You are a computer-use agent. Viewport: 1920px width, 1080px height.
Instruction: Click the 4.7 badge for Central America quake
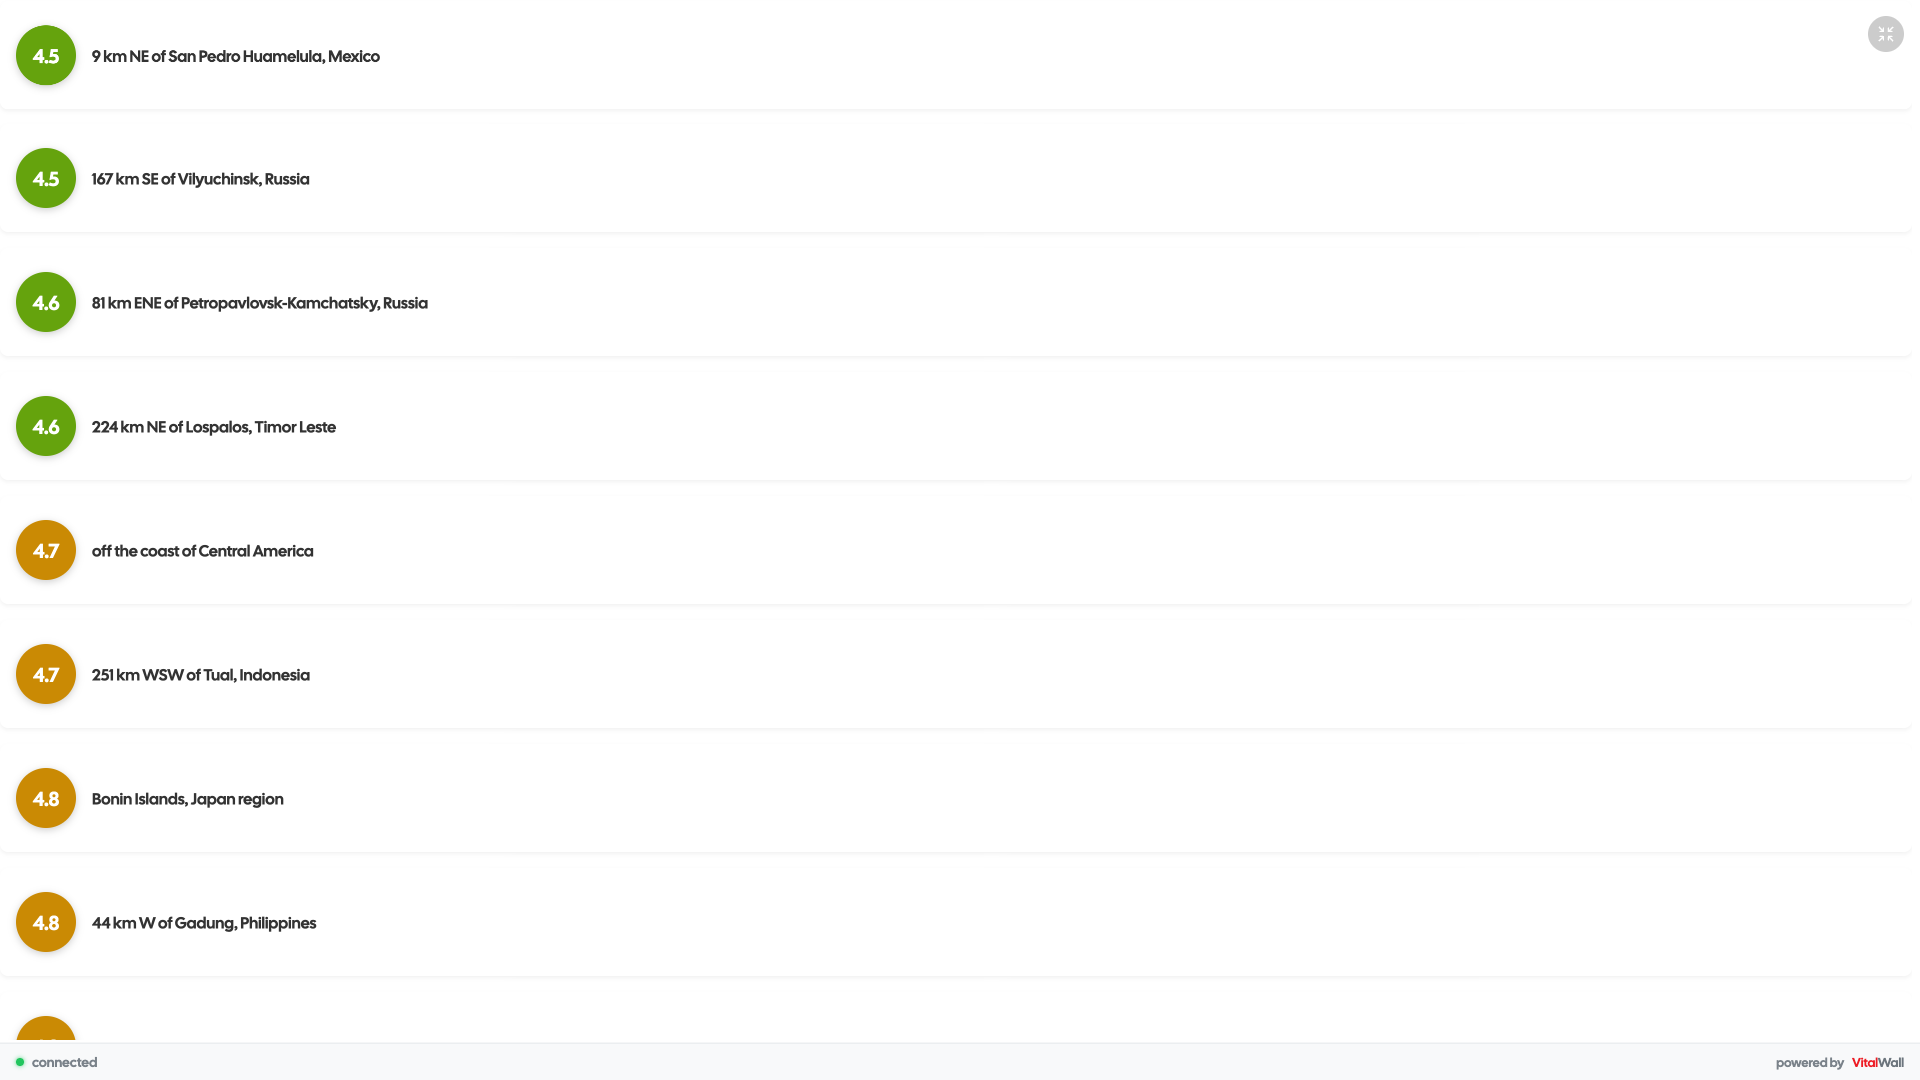tap(46, 551)
